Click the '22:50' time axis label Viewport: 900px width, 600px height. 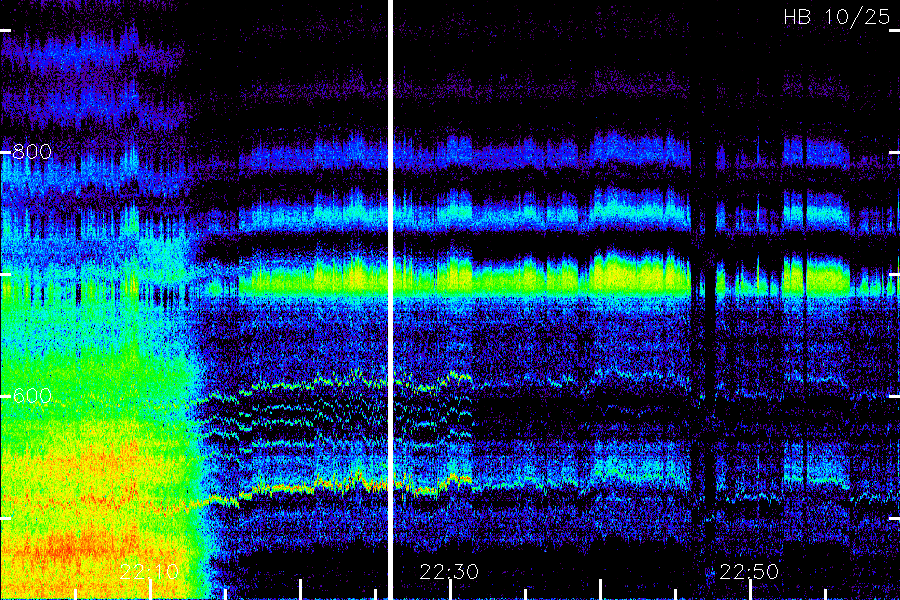(x=749, y=572)
